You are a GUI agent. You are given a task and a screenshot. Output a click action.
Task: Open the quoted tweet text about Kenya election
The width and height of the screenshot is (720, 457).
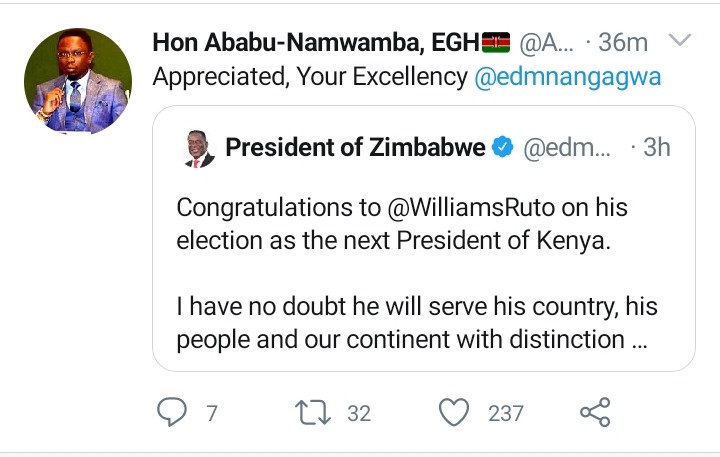[417, 274]
